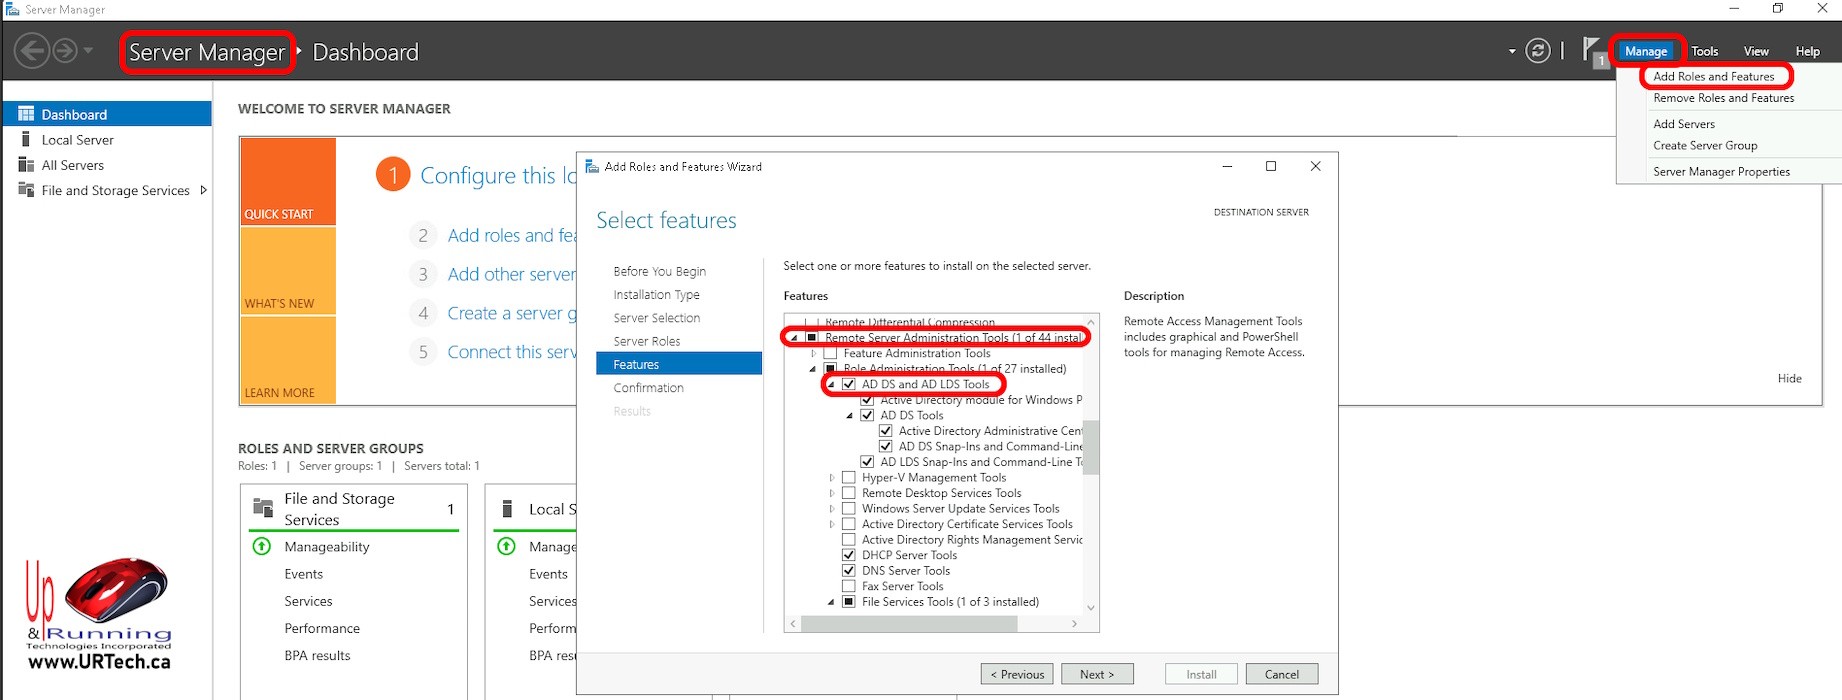Click the Local Server sidebar icon

coord(26,140)
